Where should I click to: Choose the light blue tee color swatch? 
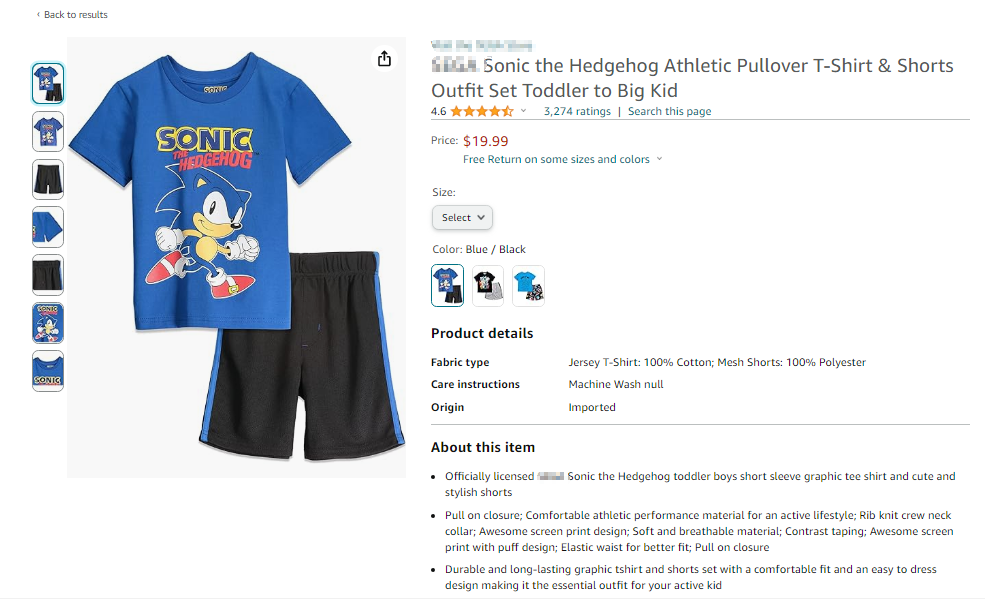point(528,285)
